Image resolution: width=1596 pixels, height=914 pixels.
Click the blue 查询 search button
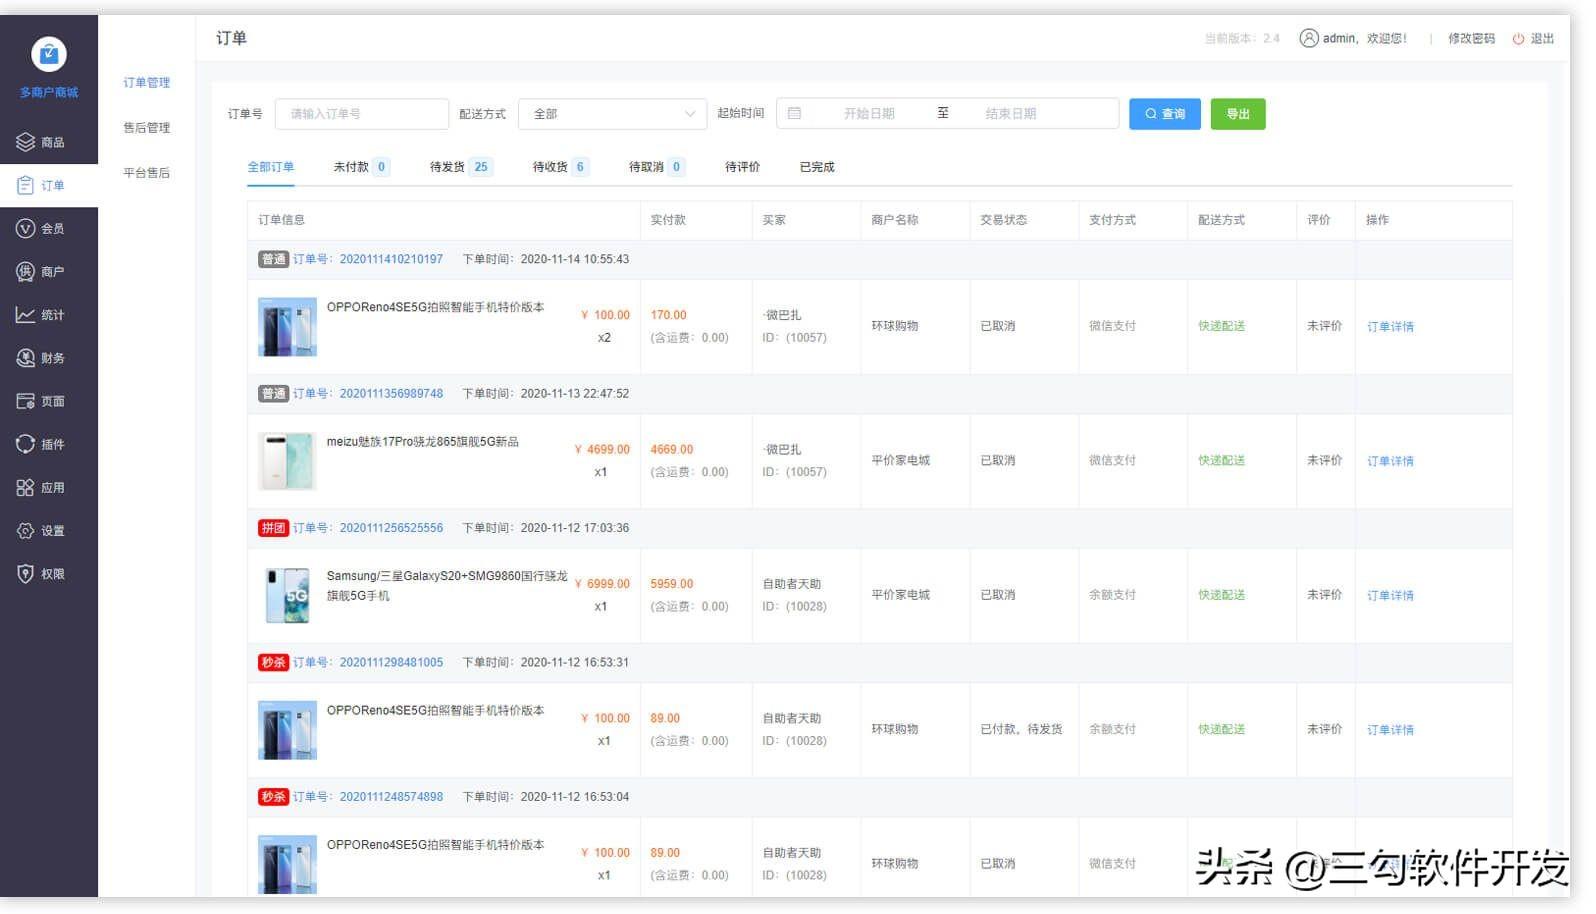click(x=1165, y=114)
